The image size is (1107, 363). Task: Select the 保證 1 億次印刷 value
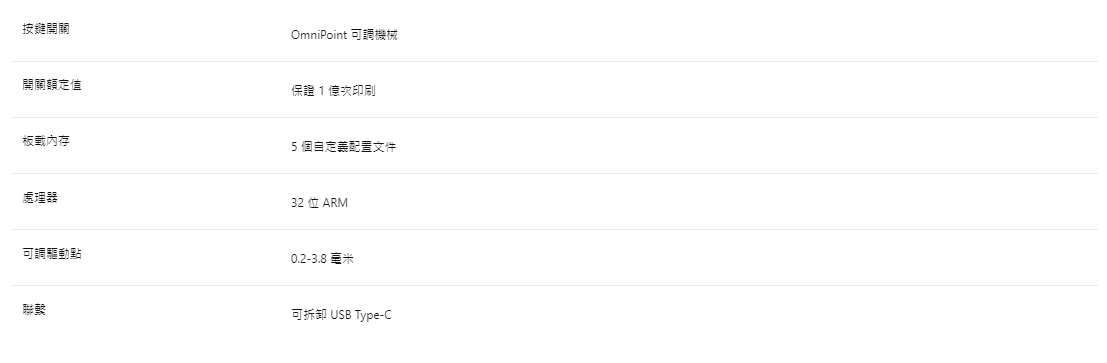333,90
